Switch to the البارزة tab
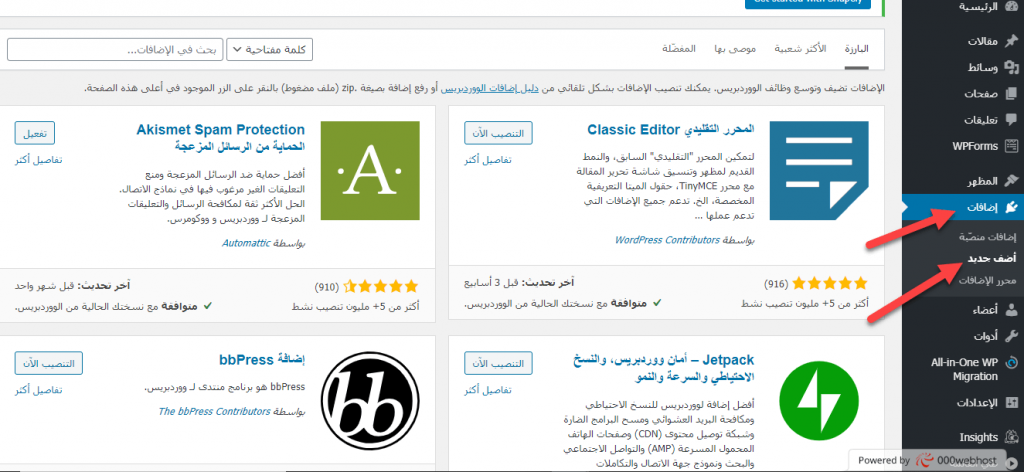Viewport: 1024px width, 472px height. tap(856, 50)
